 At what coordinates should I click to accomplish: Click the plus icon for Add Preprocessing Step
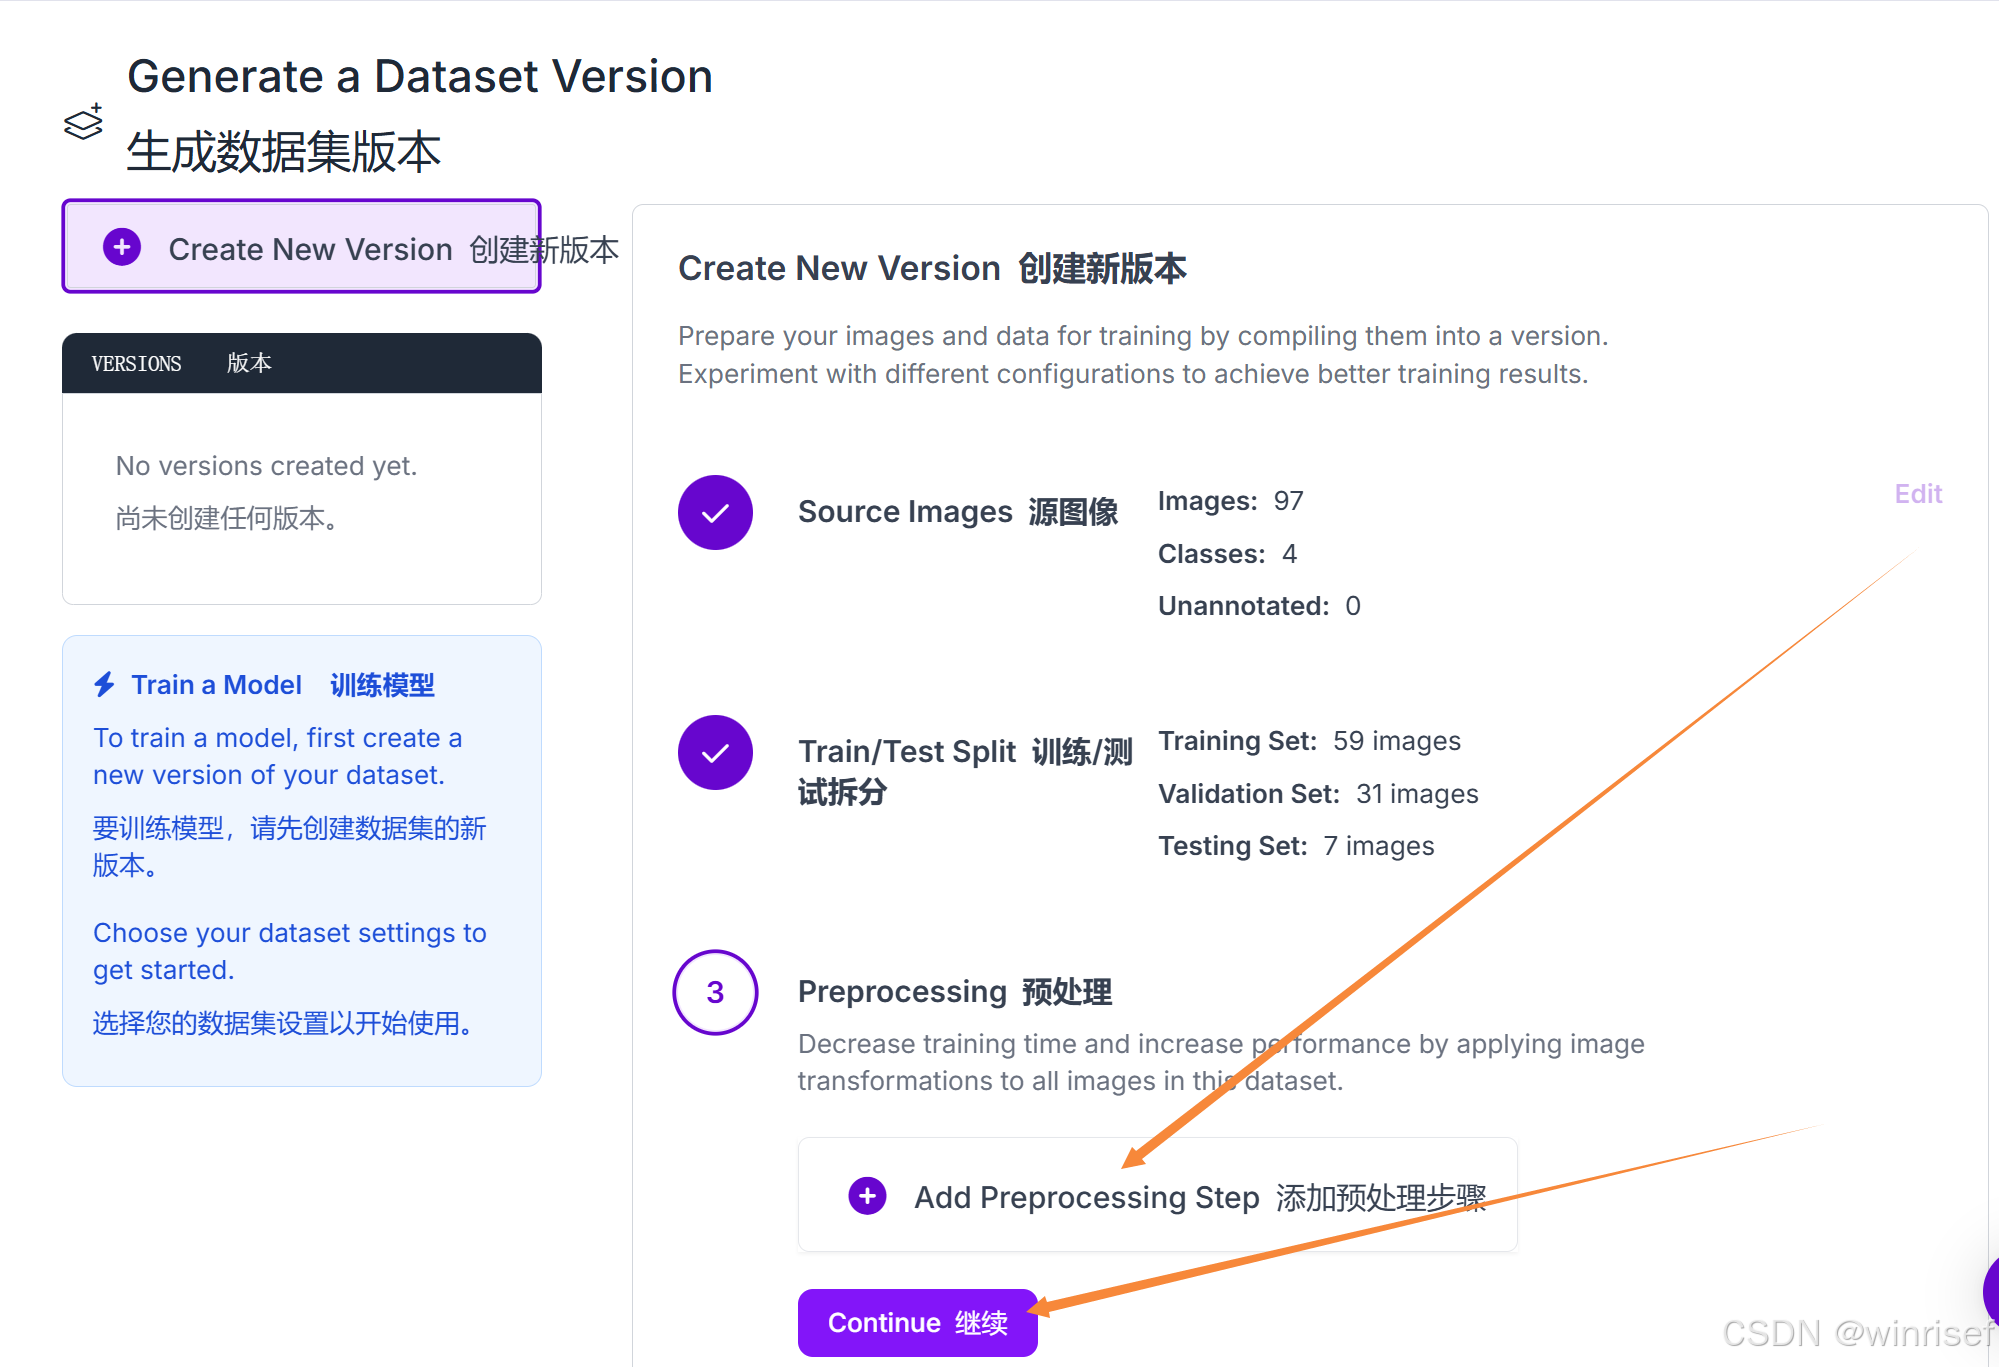pos(867,1195)
